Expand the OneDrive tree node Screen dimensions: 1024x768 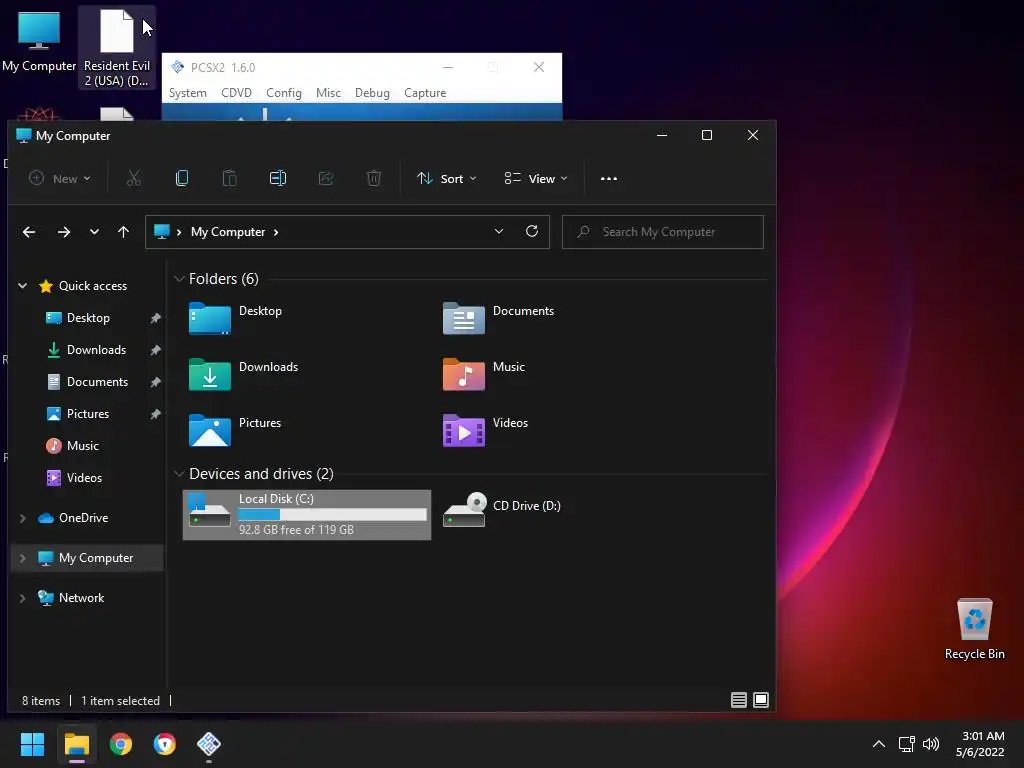coord(22,518)
